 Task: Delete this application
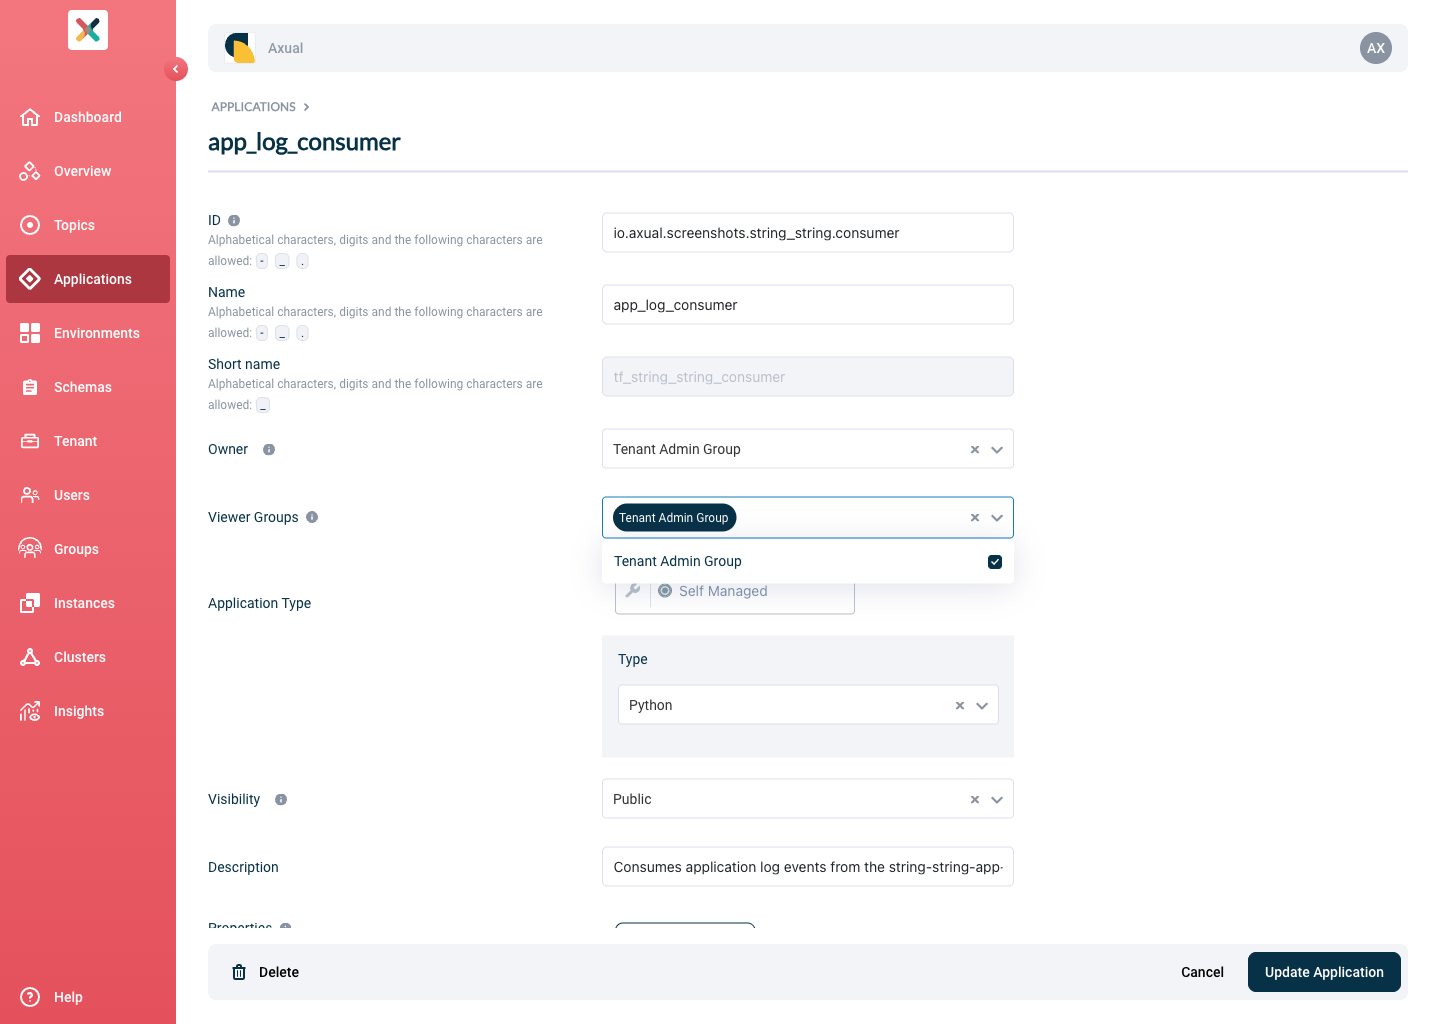[x=266, y=972]
